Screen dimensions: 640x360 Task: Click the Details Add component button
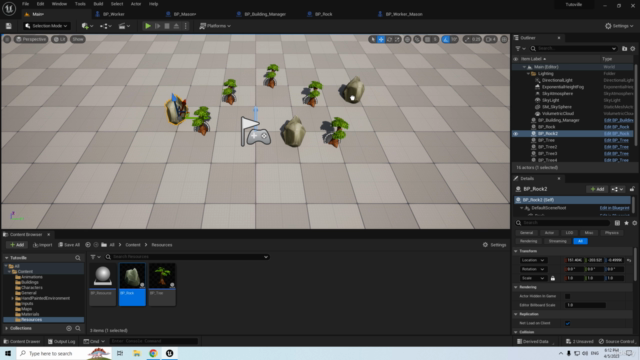[597, 189]
